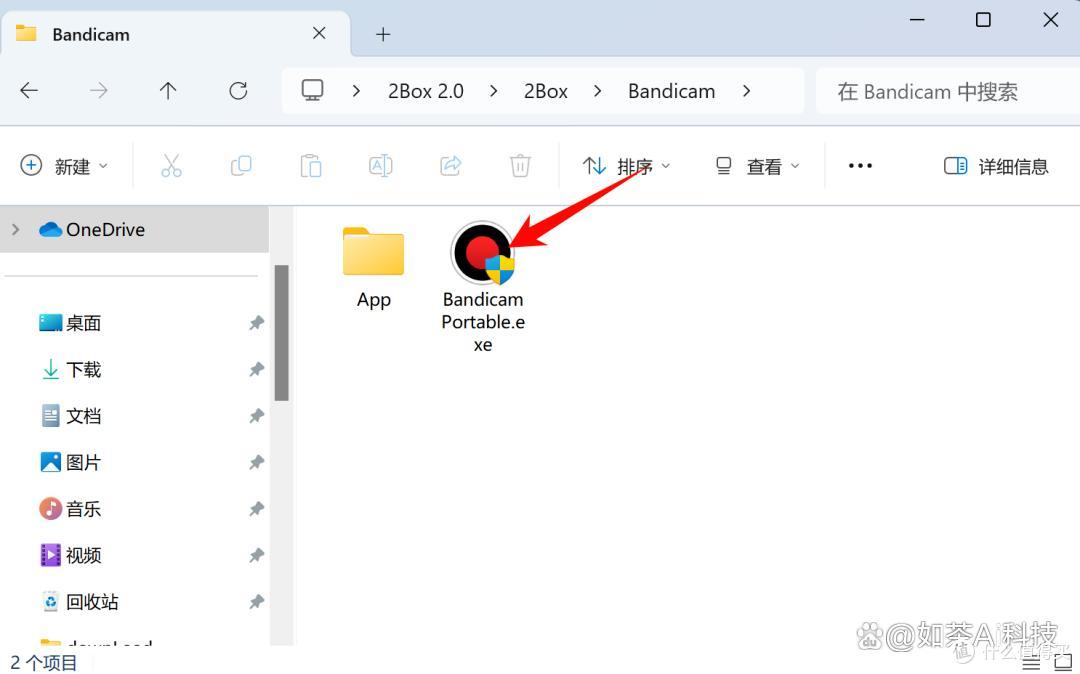The image size is (1080, 674).
Task: Click the pin icon beside 音乐
Action: pos(256,508)
